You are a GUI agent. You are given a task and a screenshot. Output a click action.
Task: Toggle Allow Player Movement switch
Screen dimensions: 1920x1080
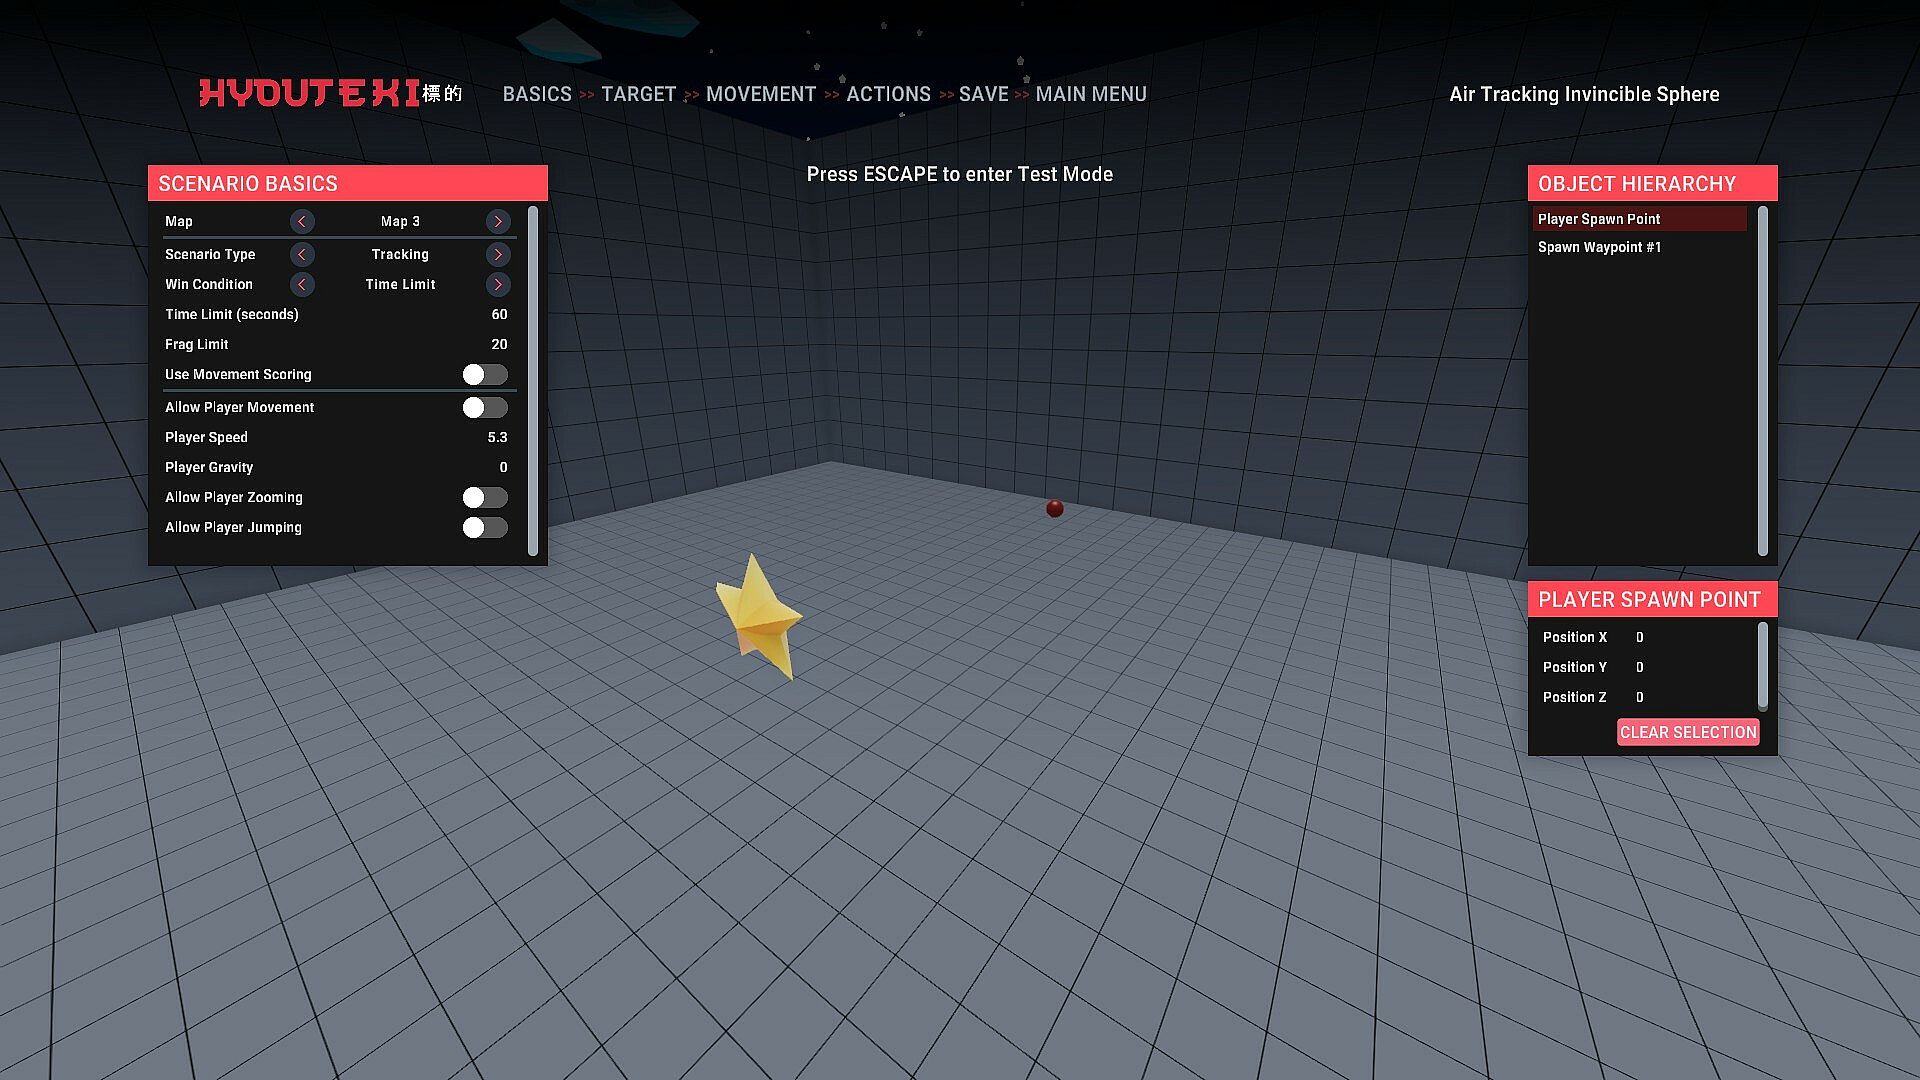[x=485, y=407]
